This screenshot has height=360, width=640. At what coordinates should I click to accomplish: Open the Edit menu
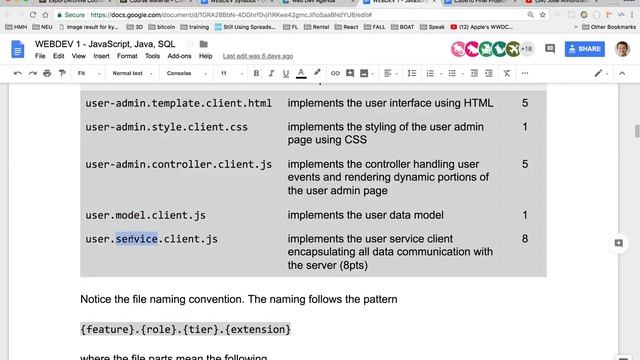(x=58, y=56)
